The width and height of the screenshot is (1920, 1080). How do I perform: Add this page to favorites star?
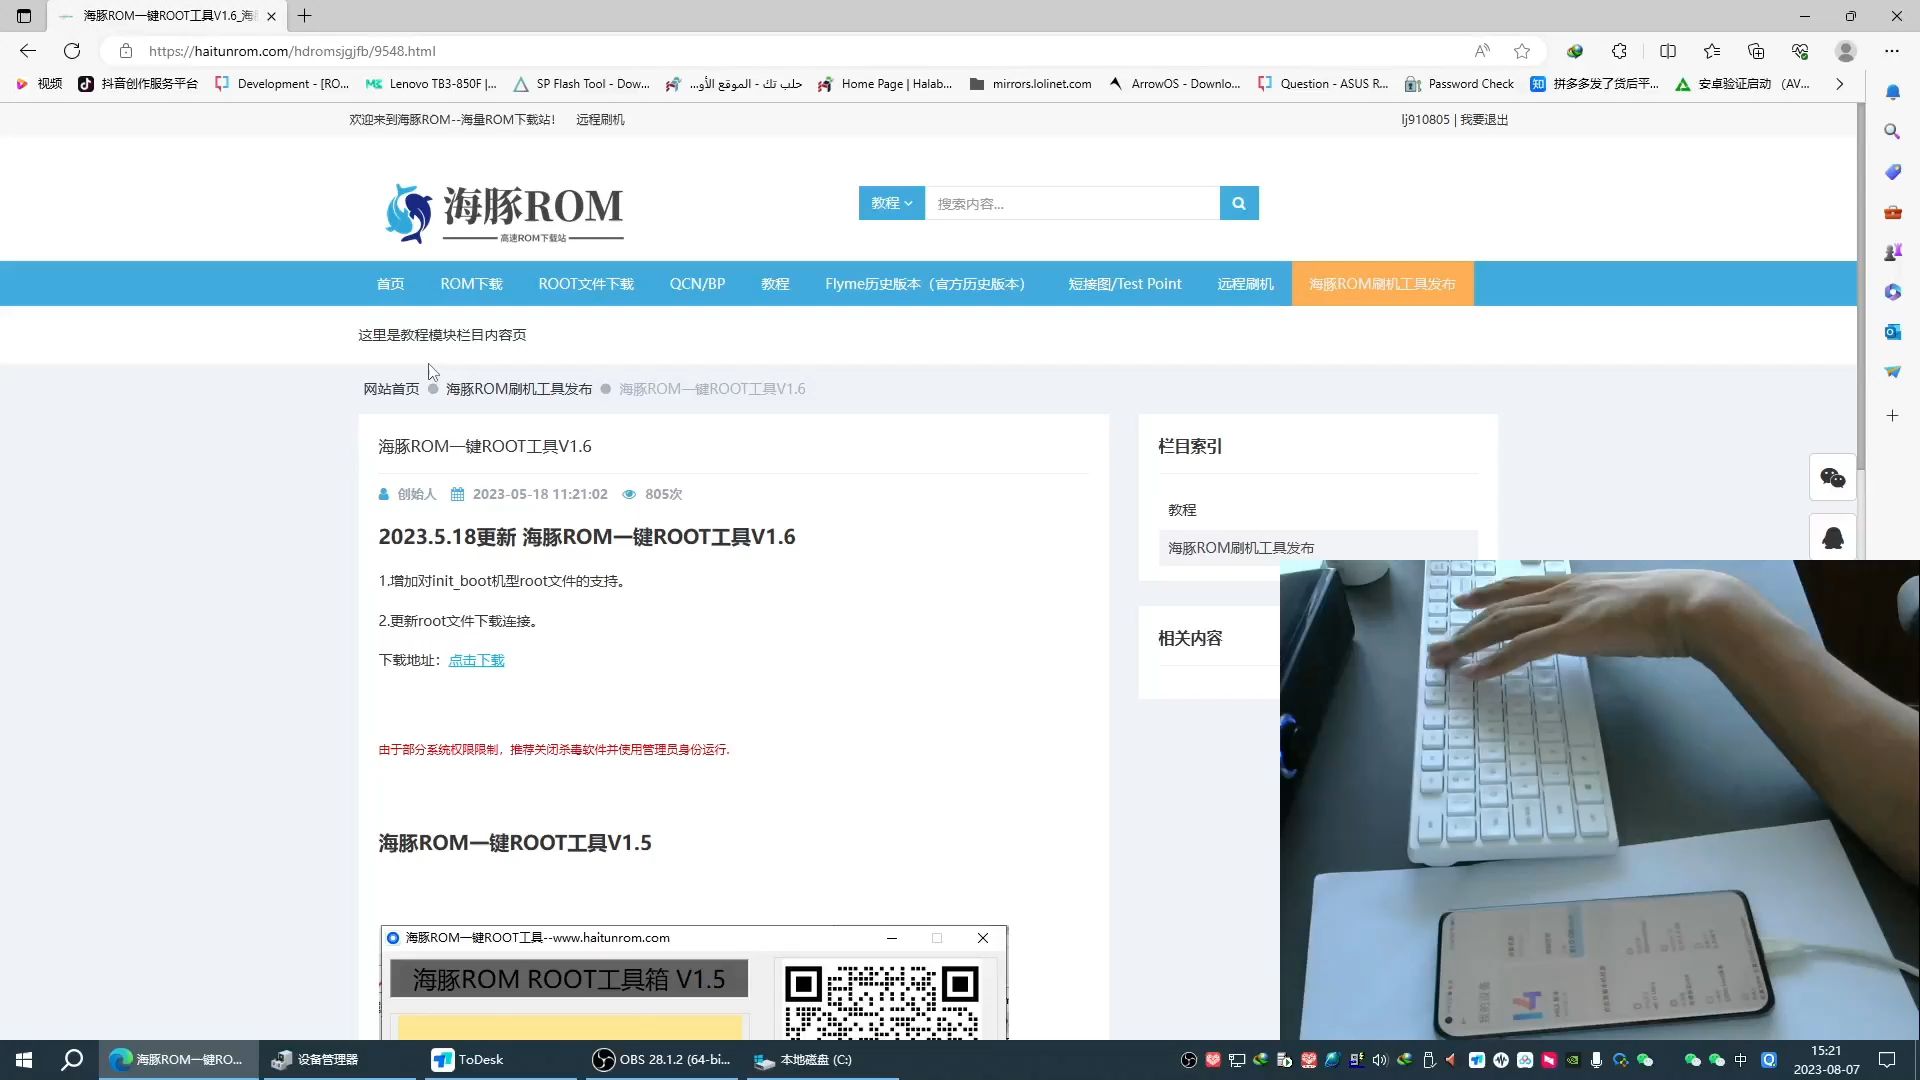click(1522, 51)
